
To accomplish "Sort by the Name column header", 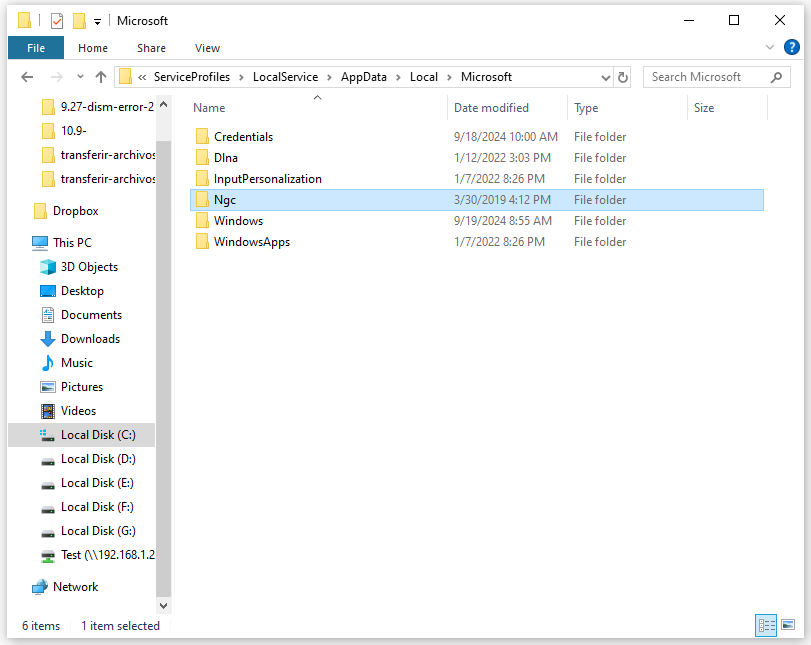I will [x=209, y=108].
